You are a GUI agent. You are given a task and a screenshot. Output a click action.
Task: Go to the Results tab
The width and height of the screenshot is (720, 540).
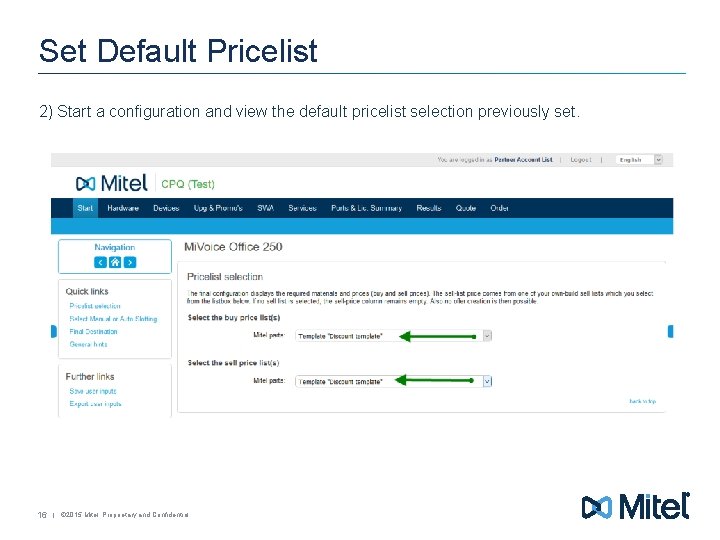pyautogui.click(x=429, y=208)
